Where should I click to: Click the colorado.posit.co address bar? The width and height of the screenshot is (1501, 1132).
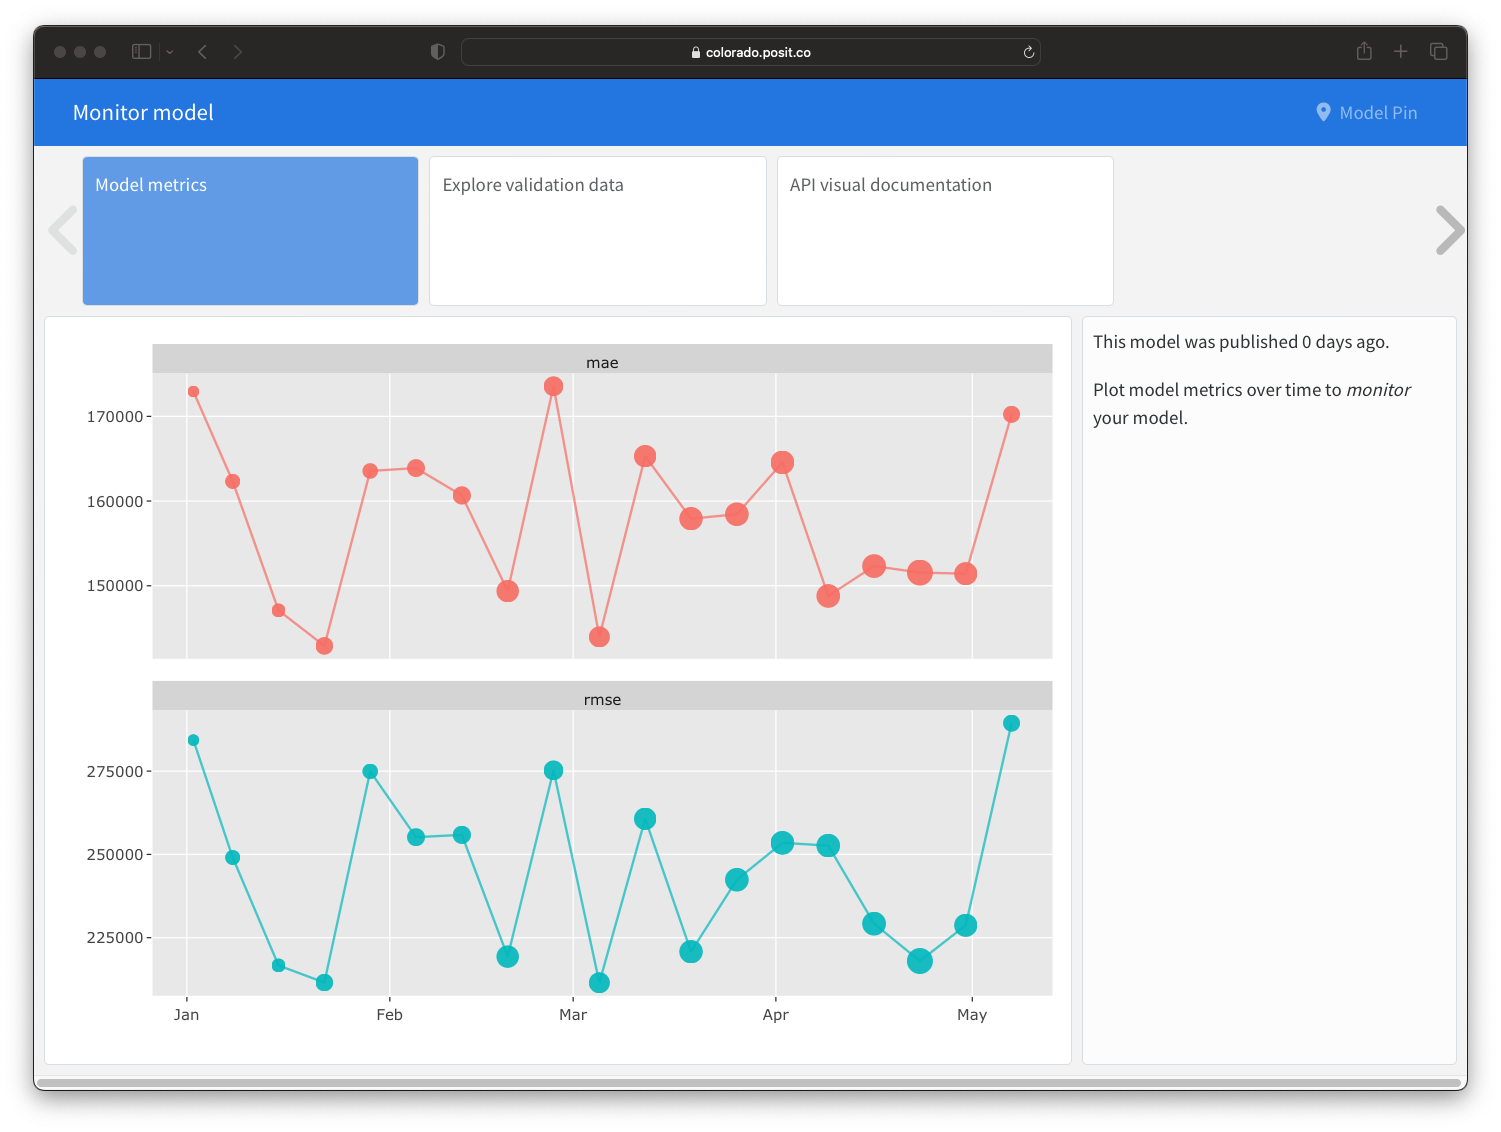(x=750, y=52)
